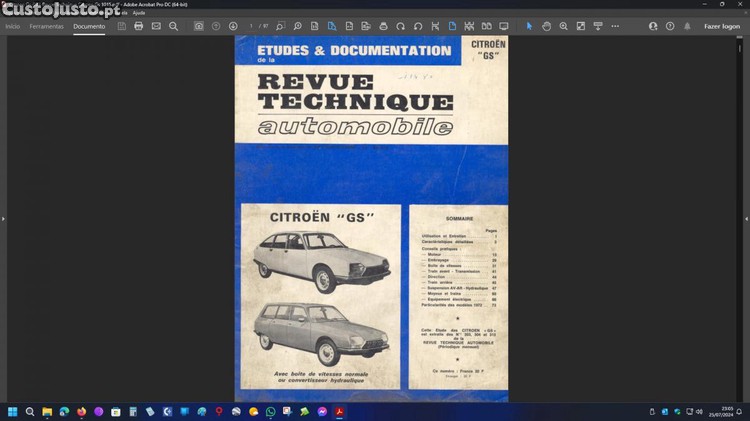Expand the left navigation pane arrow

[x=3, y=218]
